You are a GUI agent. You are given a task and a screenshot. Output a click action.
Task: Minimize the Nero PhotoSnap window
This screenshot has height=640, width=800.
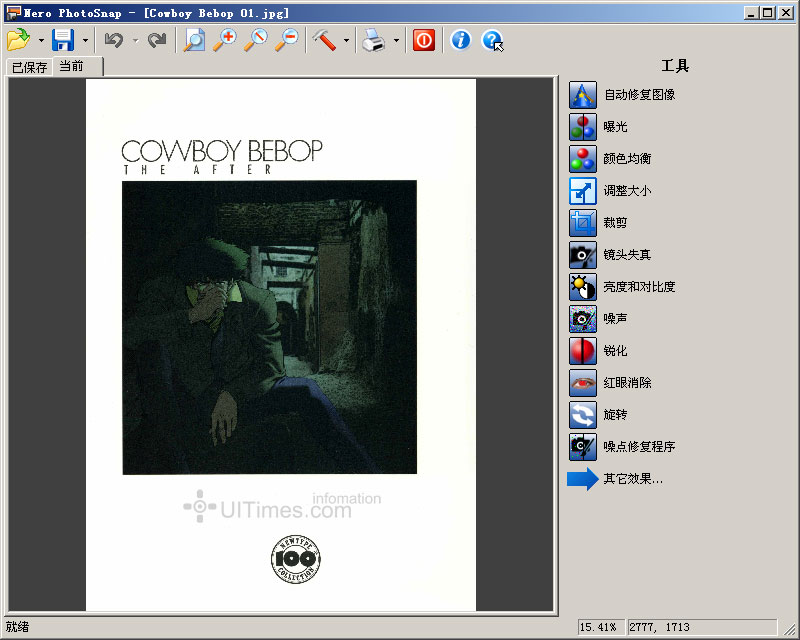click(x=750, y=13)
